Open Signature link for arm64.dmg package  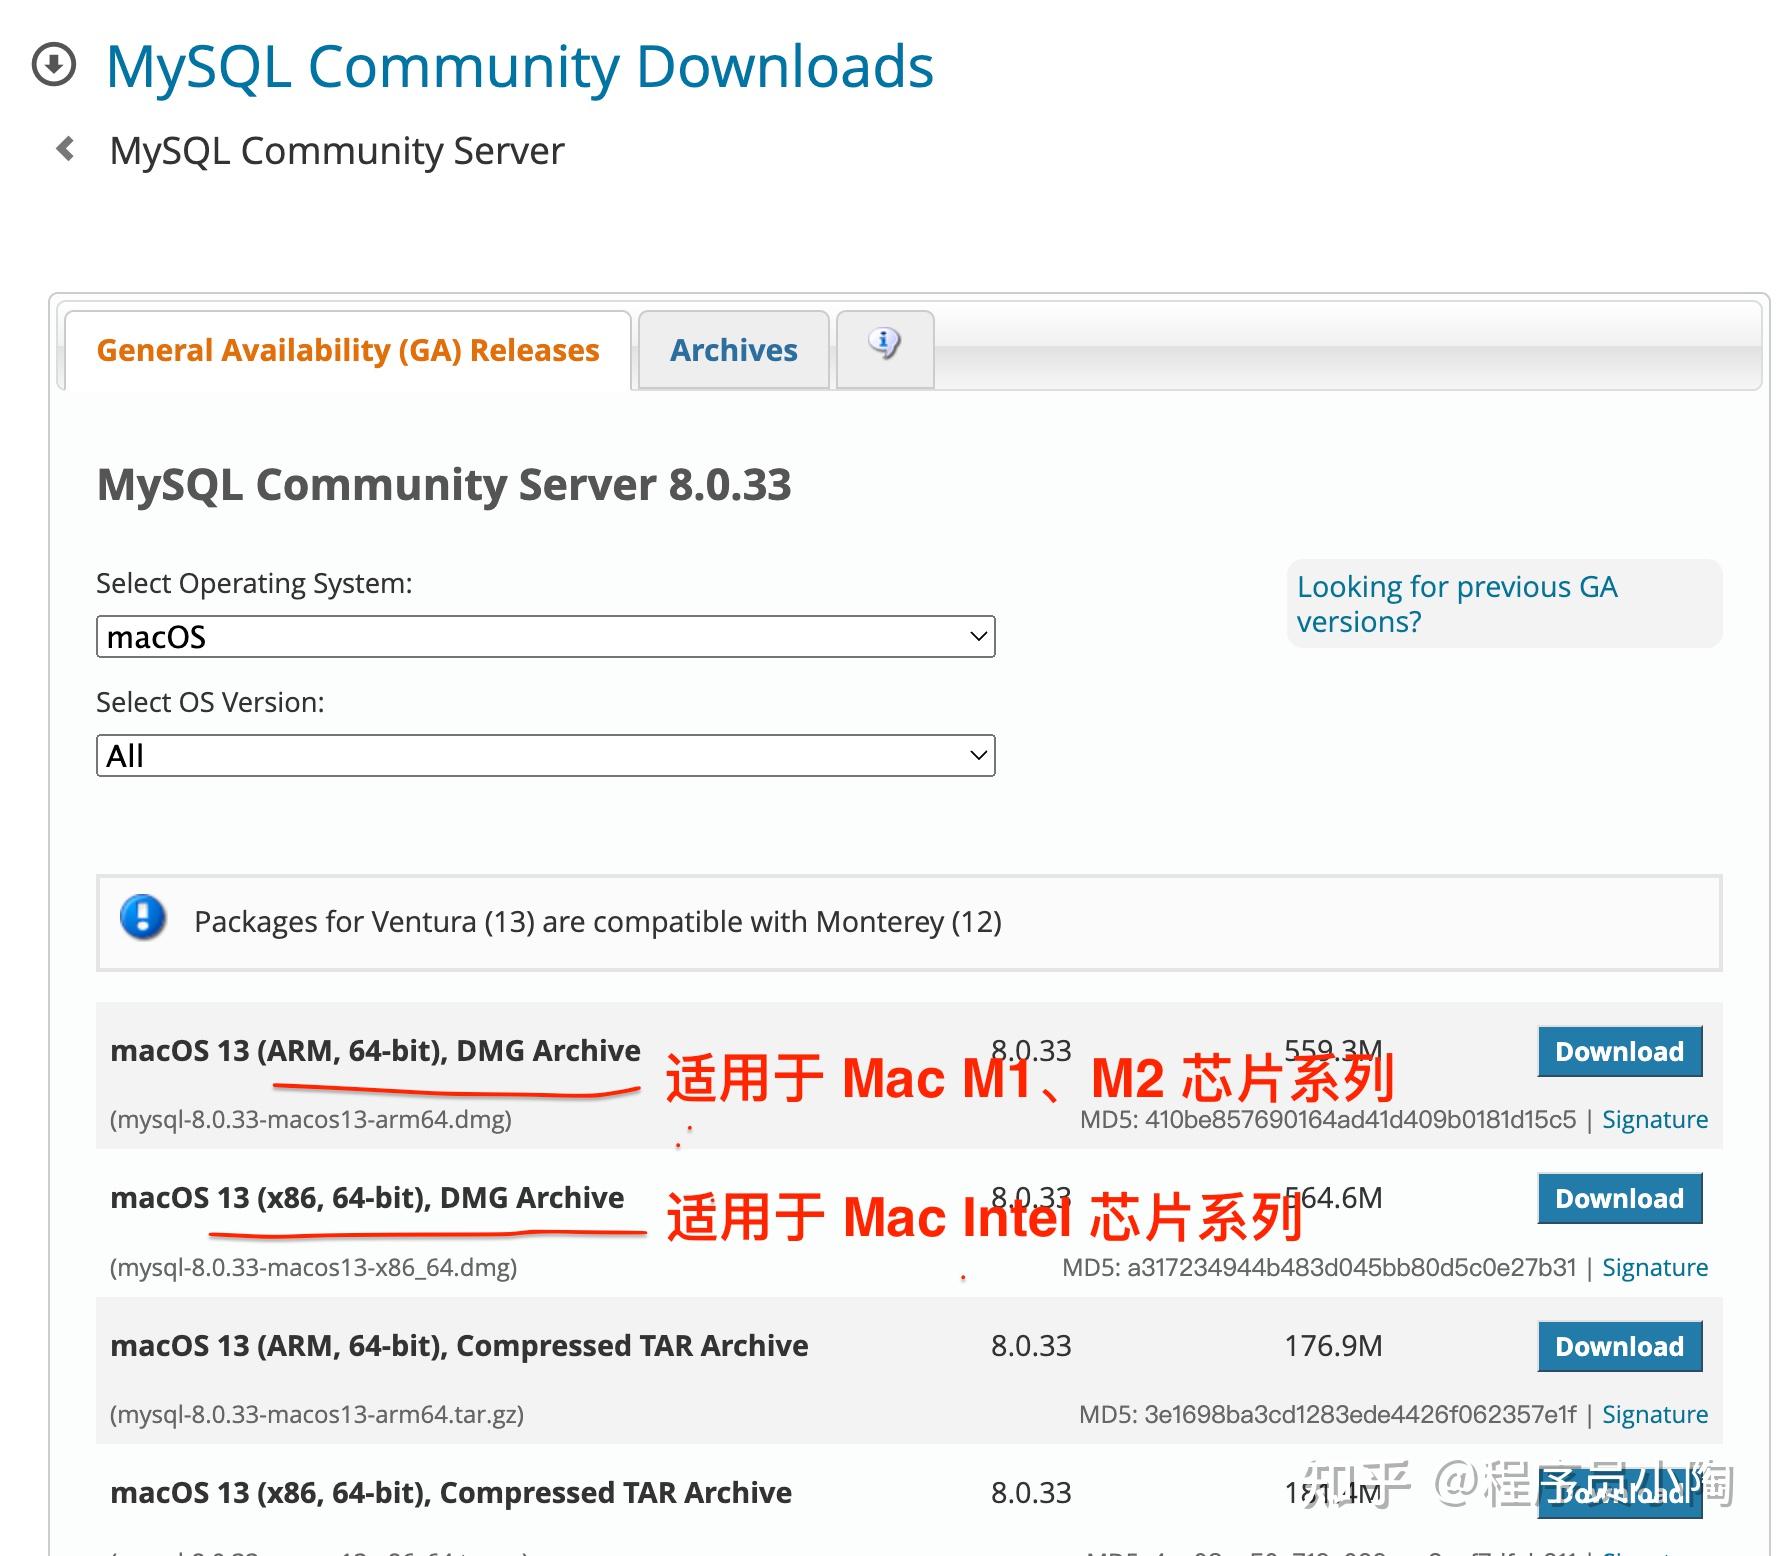tap(1655, 1119)
